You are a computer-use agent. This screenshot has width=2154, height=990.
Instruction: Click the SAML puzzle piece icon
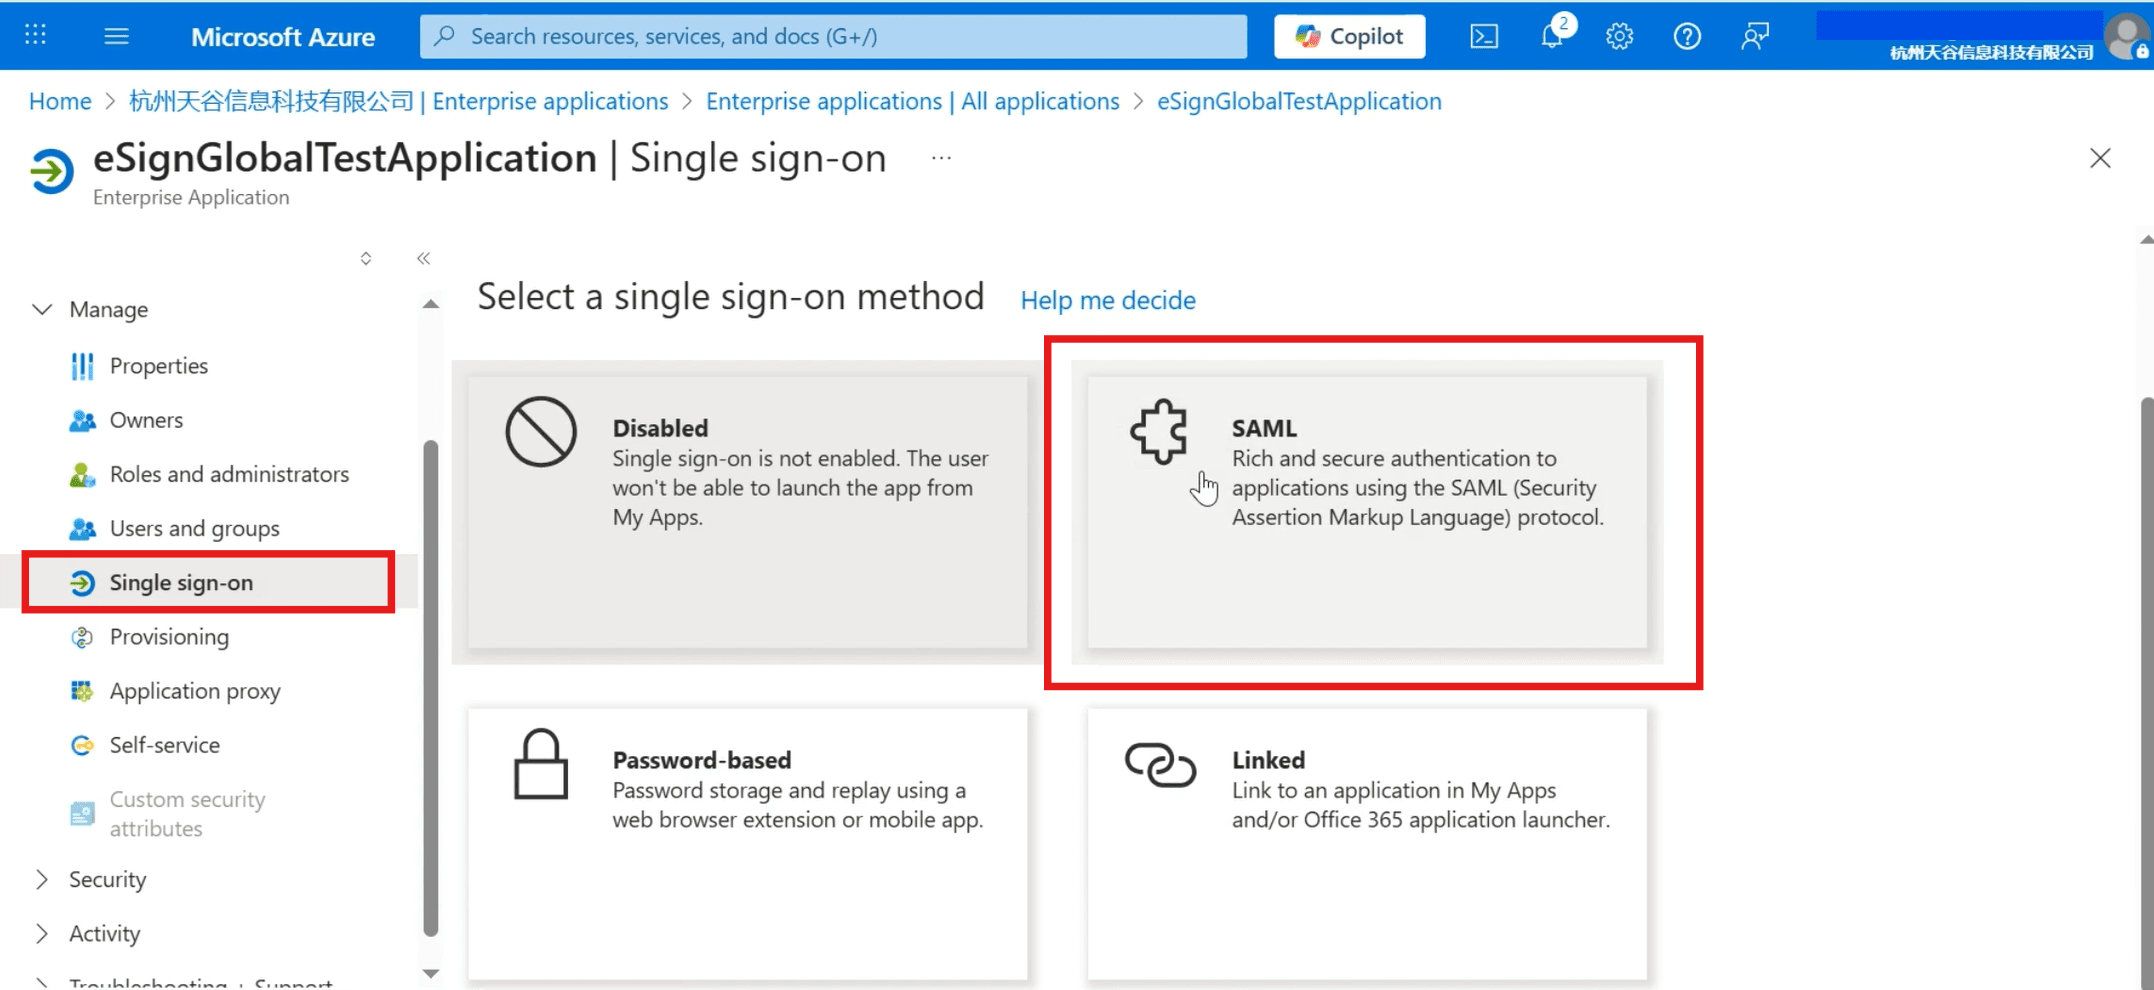pyautogui.click(x=1160, y=432)
